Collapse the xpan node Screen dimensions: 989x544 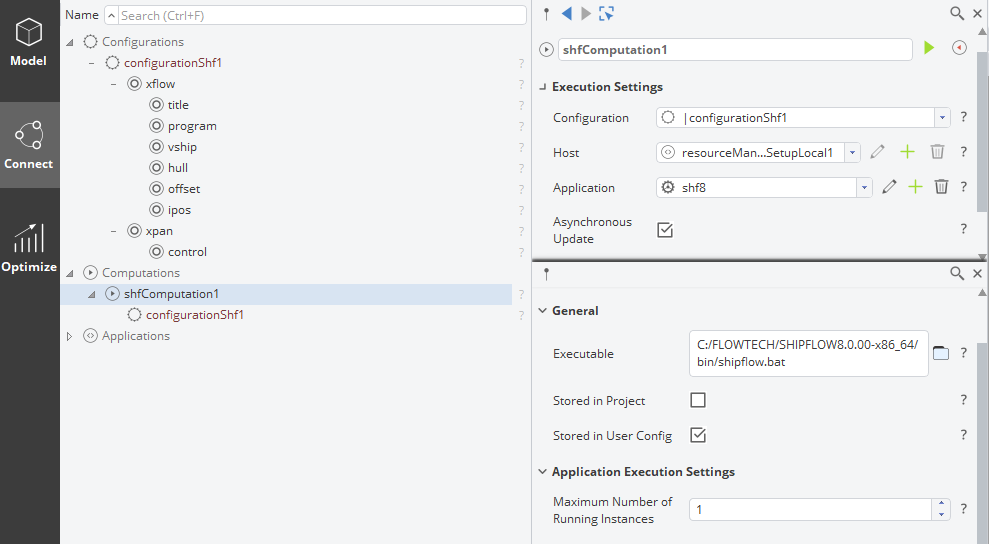(x=114, y=231)
